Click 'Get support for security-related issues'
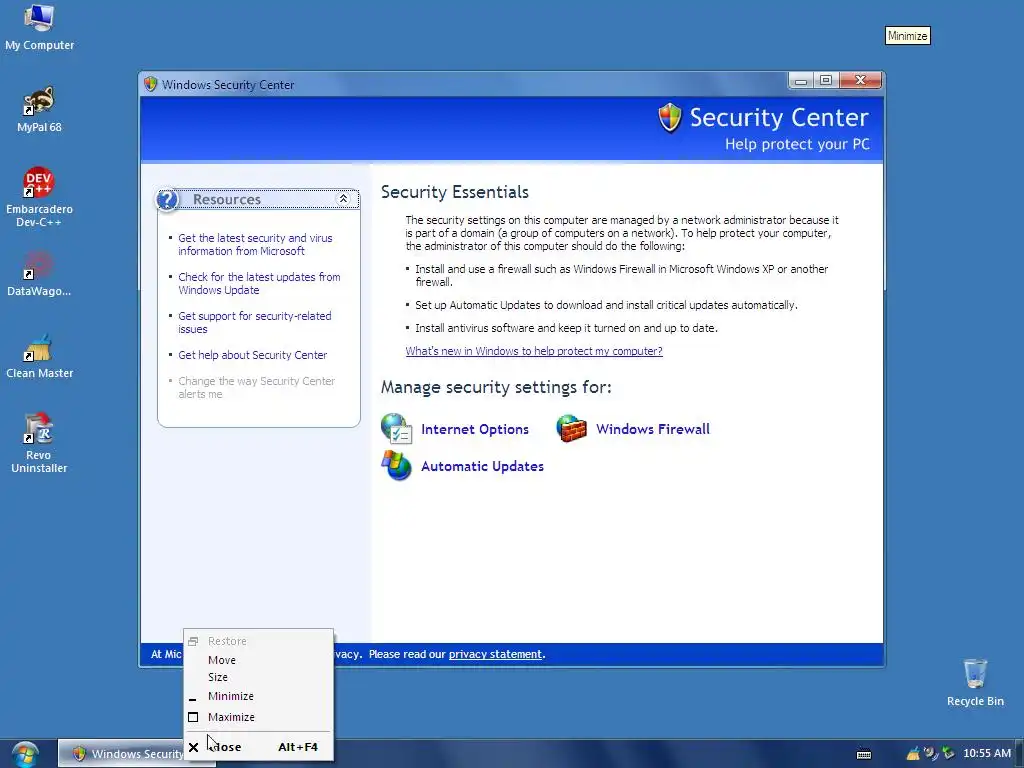This screenshot has width=1024, height=768. [255, 323]
